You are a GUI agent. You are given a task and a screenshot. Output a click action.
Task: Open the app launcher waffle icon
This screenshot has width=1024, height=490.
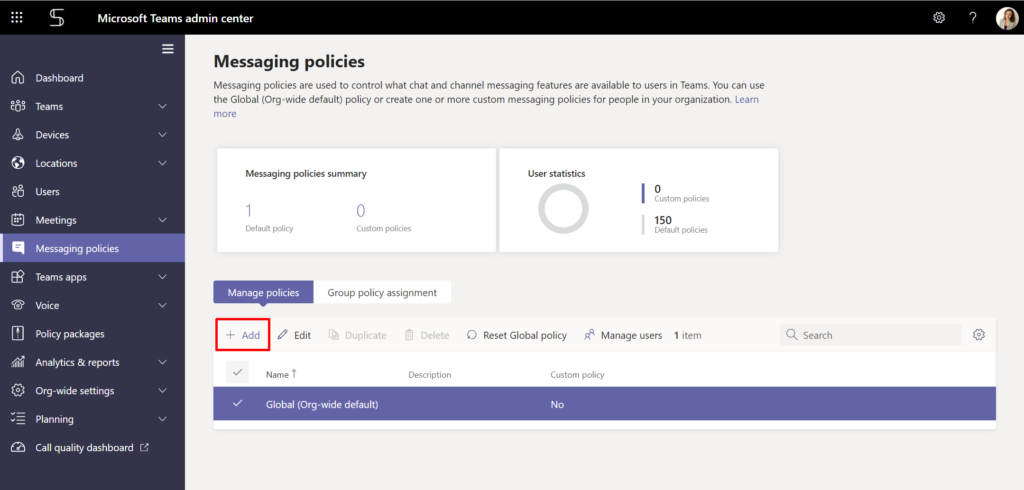17,18
